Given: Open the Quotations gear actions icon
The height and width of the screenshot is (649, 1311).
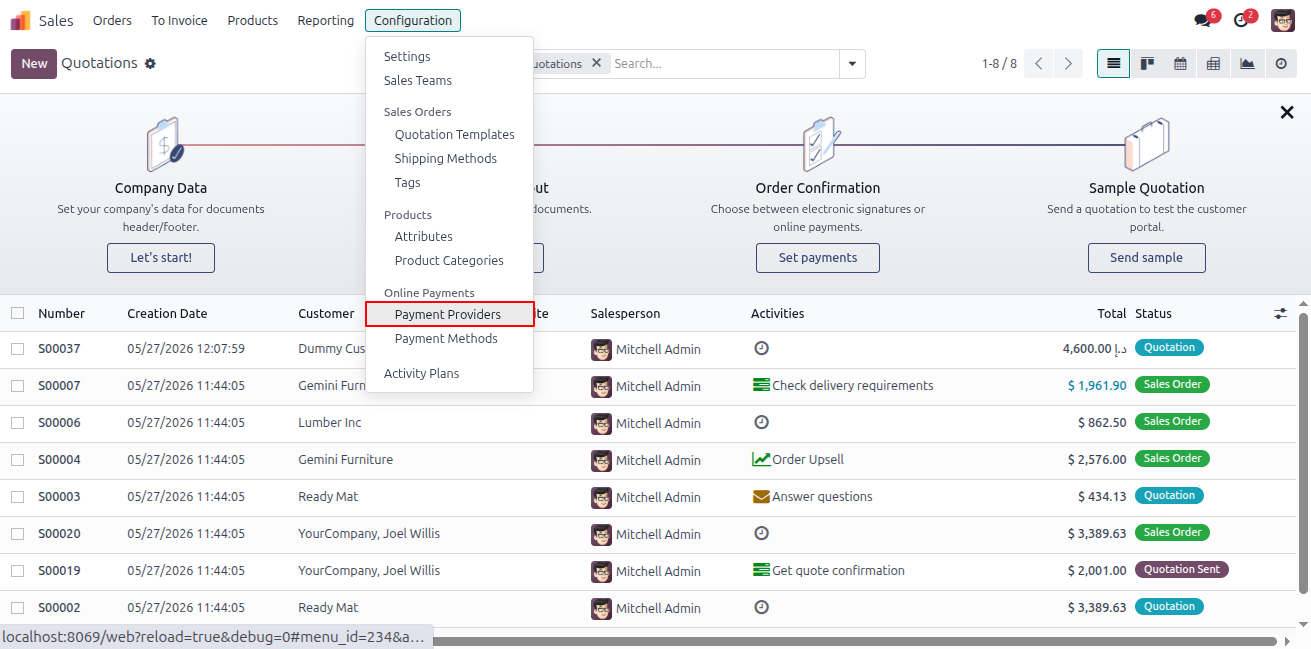Looking at the screenshot, I should click(150, 63).
